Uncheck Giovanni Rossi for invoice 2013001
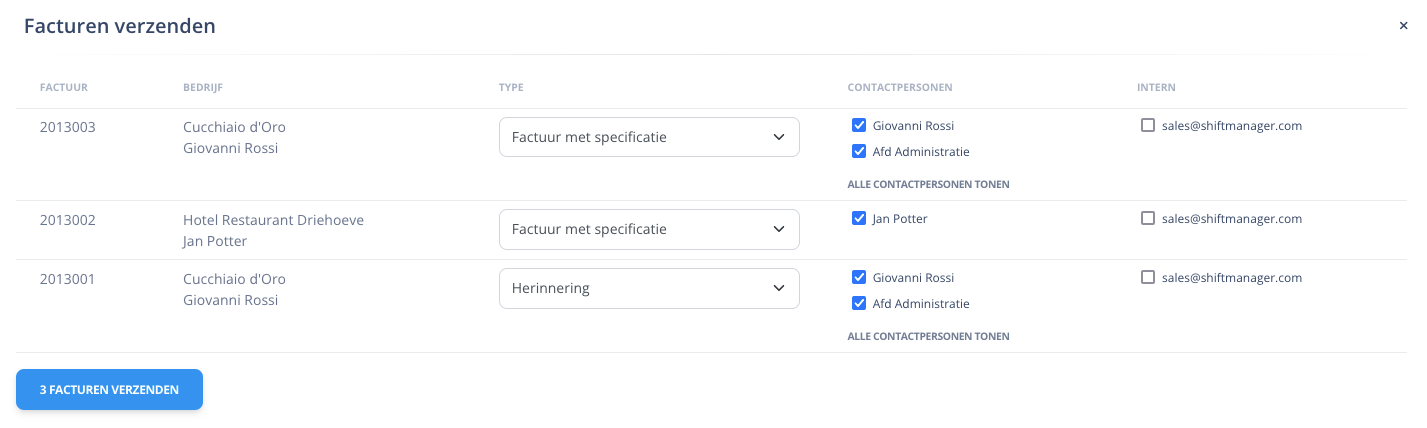 click(x=858, y=278)
